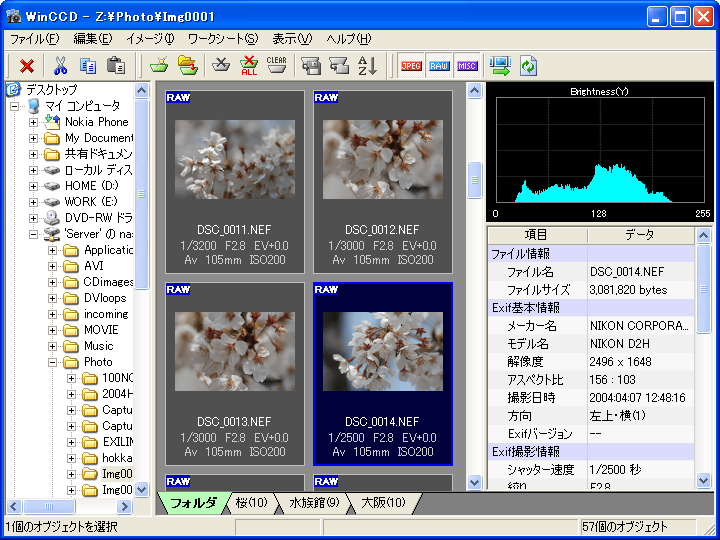Collapse the Photo folder node

click(52, 362)
